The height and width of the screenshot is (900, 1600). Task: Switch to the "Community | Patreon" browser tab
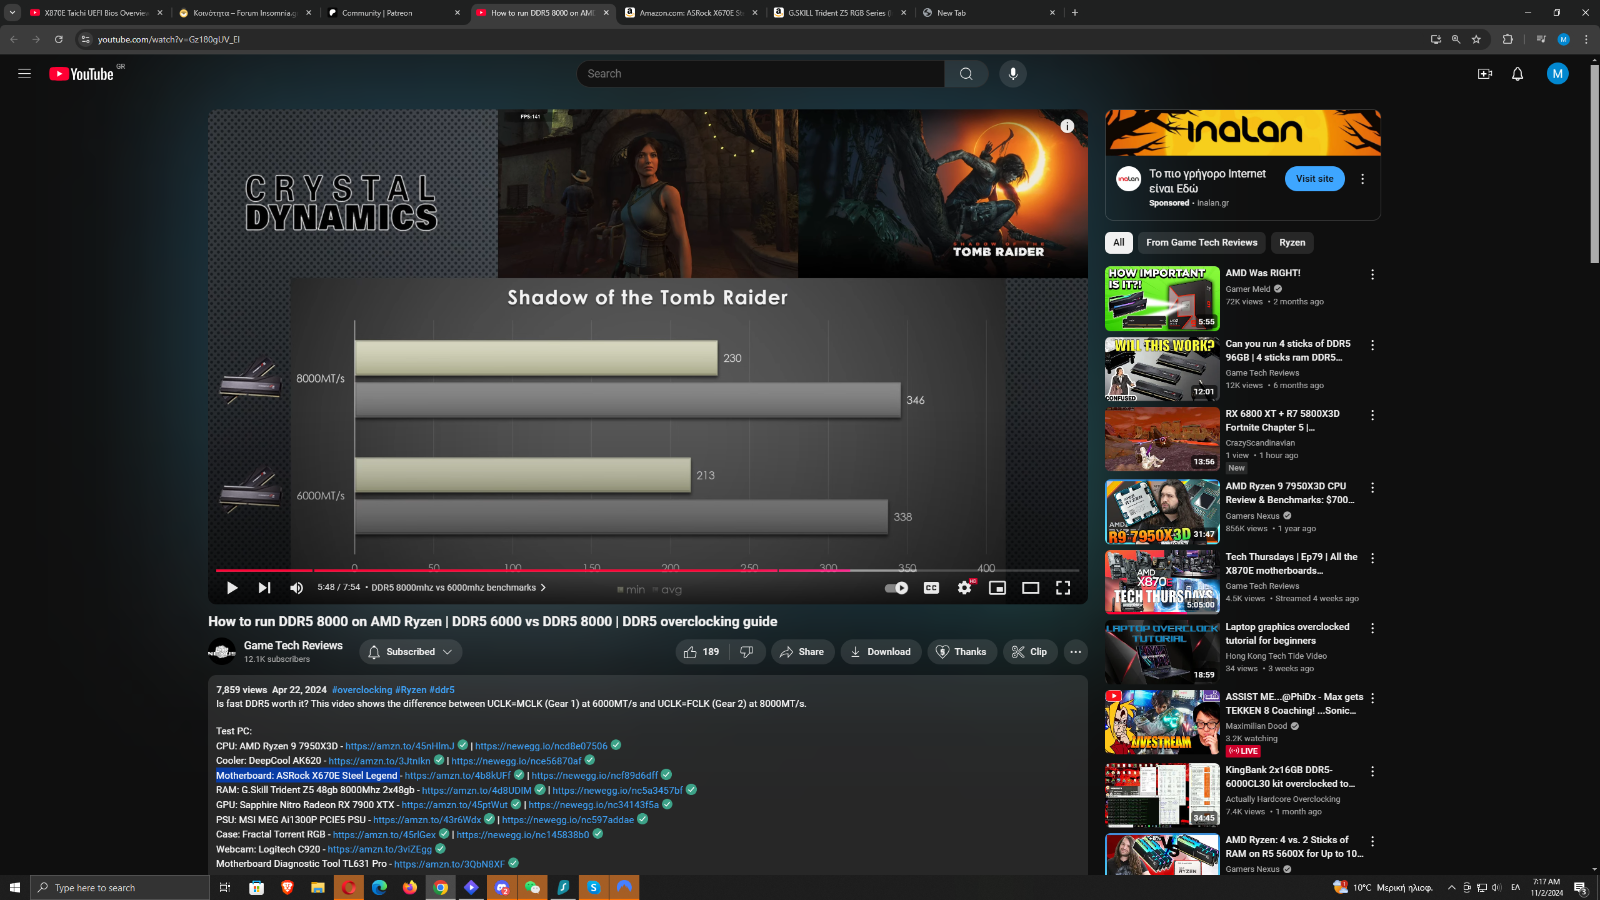pyautogui.click(x=395, y=13)
